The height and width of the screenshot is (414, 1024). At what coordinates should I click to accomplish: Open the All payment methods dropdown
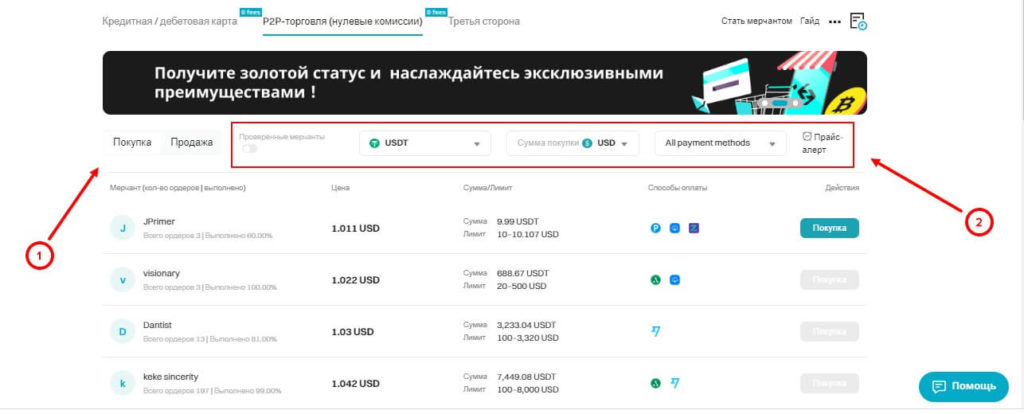pos(720,143)
